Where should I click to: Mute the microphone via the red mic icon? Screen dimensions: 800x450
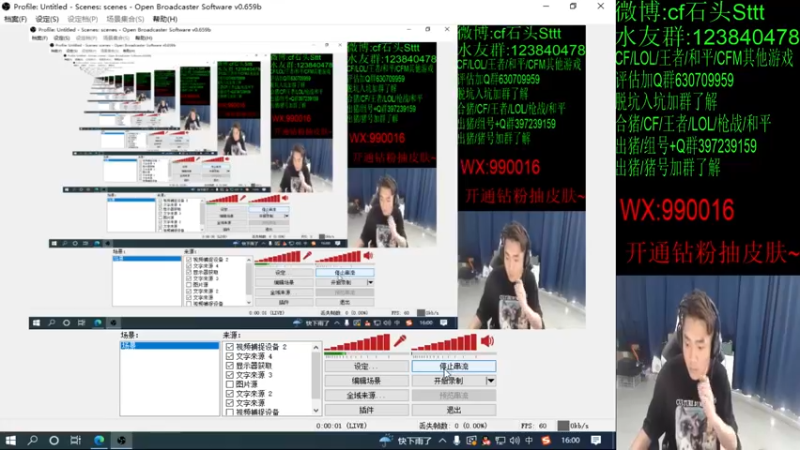(x=400, y=341)
